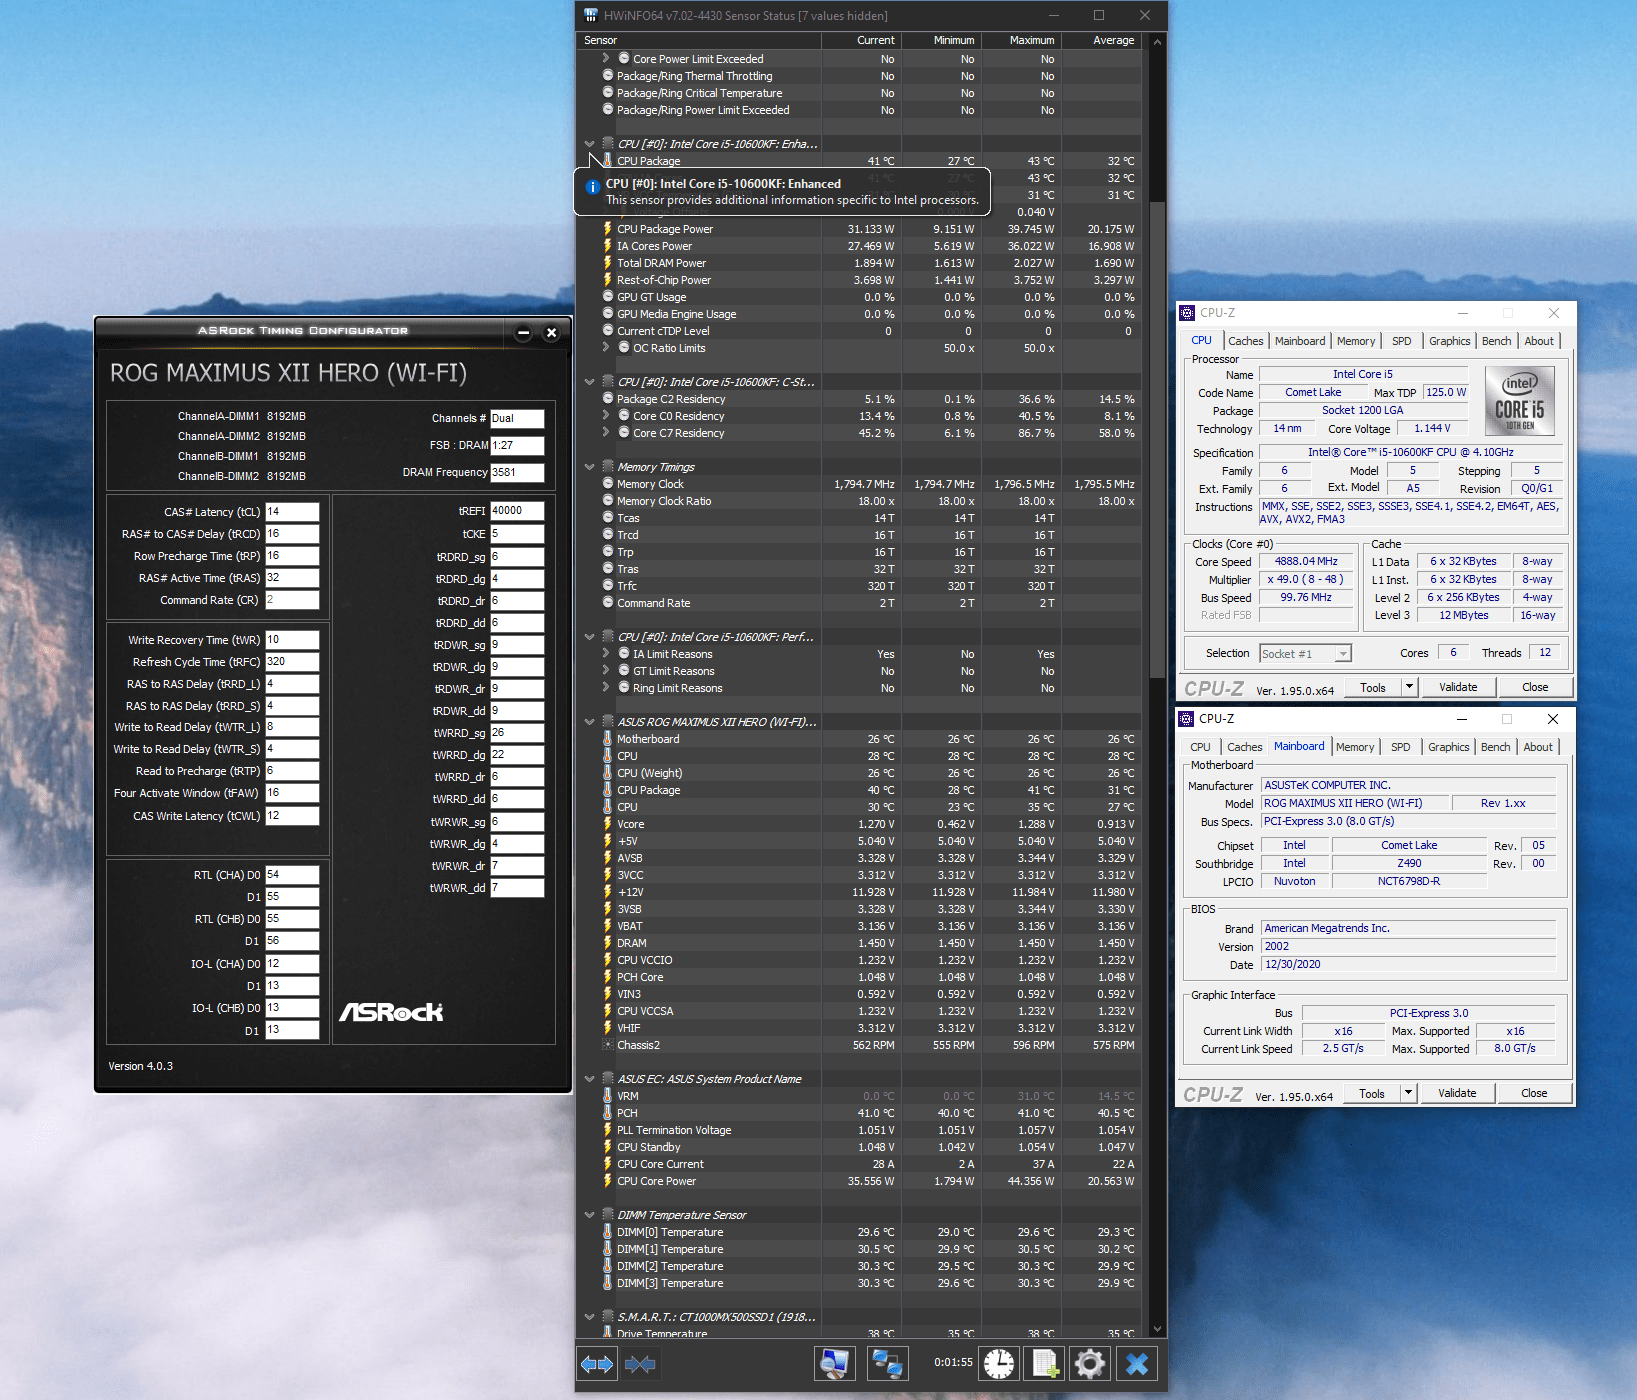The image size is (1637, 1400).
Task: Click the HWiNFO64 title bar app icon
Action: pos(591,15)
